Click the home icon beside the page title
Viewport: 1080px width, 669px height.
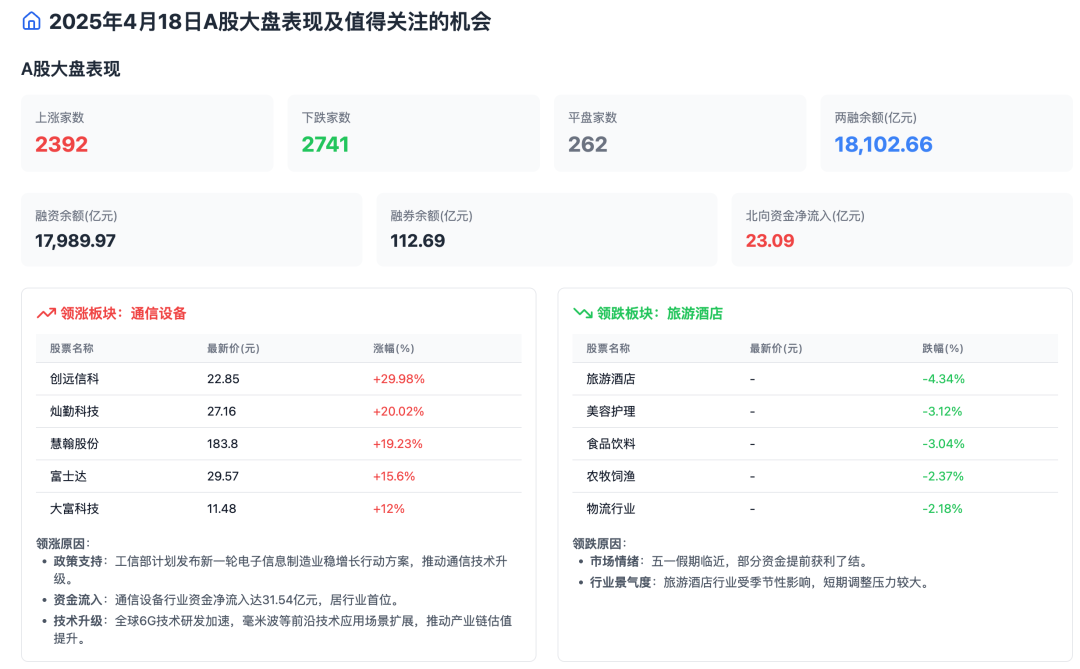[x=31, y=21]
